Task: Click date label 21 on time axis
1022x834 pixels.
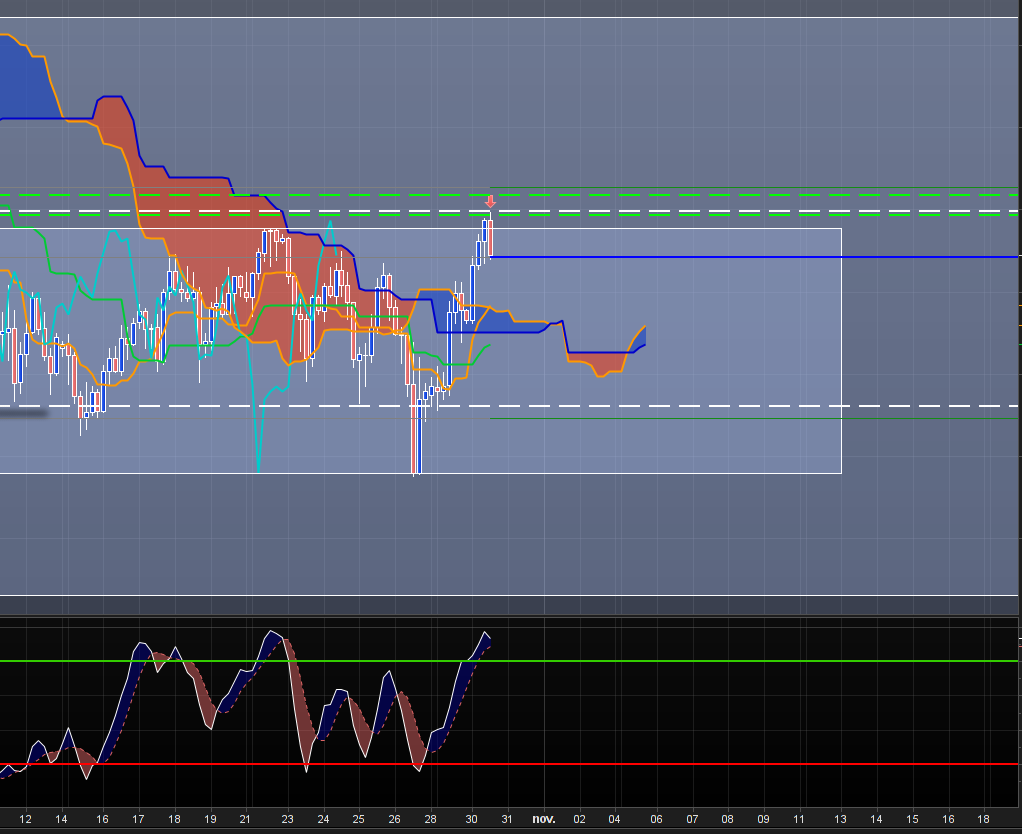Action: pyautogui.click(x=245, y=819)
